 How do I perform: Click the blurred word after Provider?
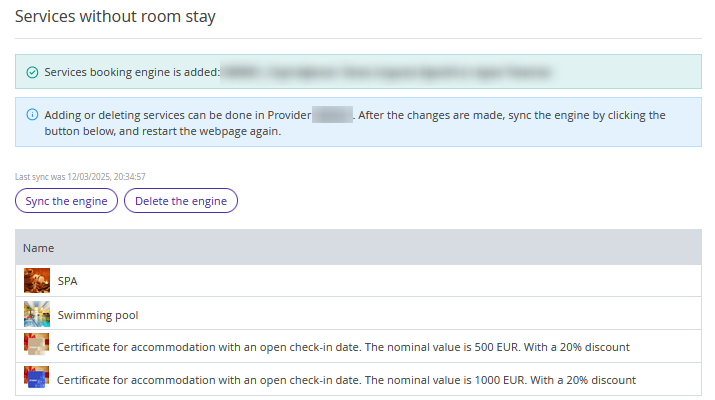click(x=332, y=115)
